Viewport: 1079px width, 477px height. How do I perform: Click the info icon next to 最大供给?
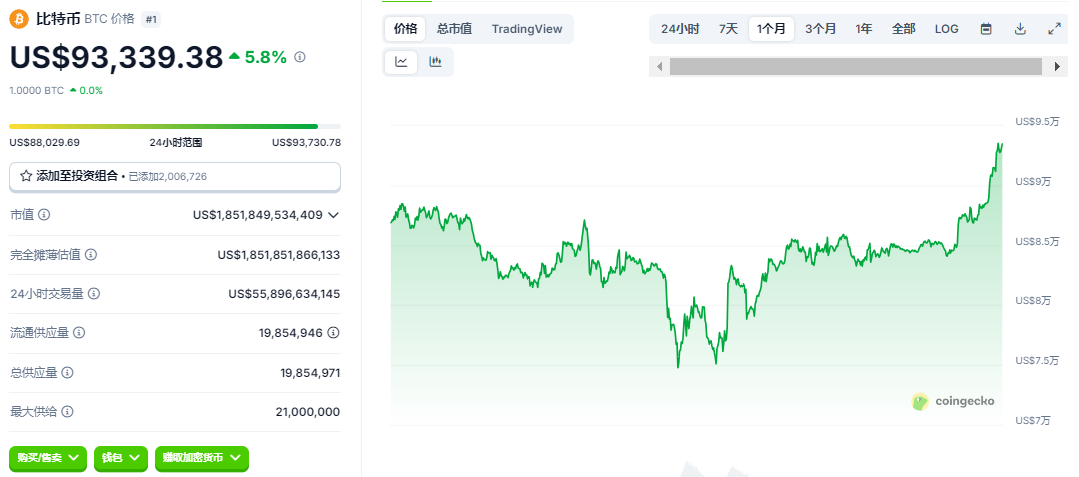pyautogui.click(x=67, y=412)
